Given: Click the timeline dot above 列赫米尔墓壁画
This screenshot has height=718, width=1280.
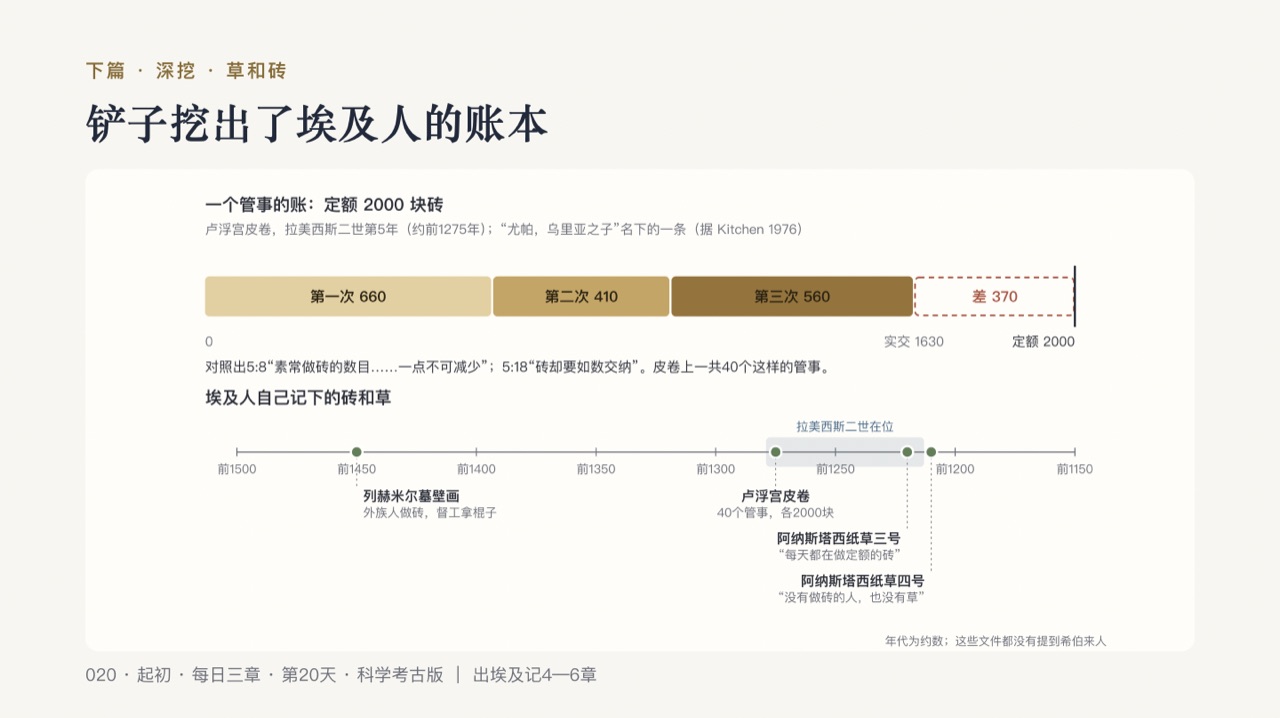Looking at the screenshot, I should pos(357,452).
